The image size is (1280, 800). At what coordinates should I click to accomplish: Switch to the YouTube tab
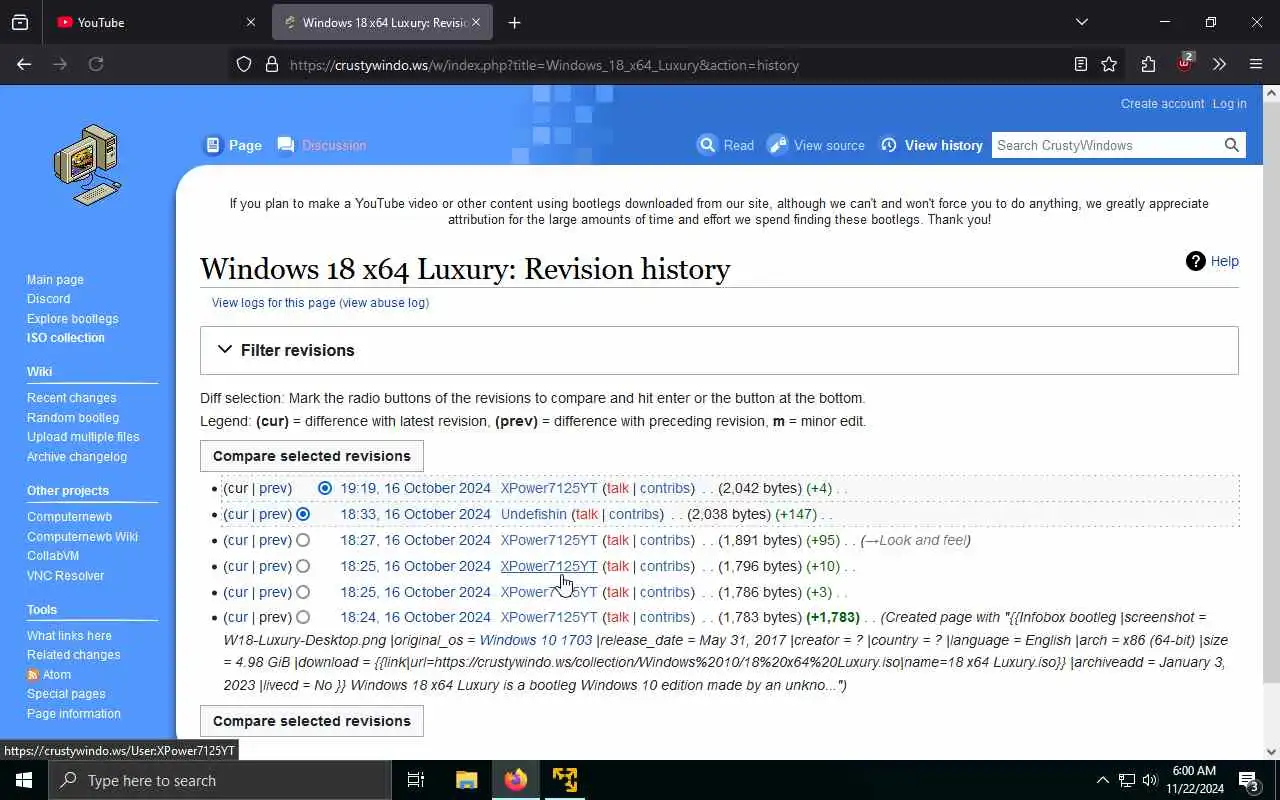(x=155, y=22)
